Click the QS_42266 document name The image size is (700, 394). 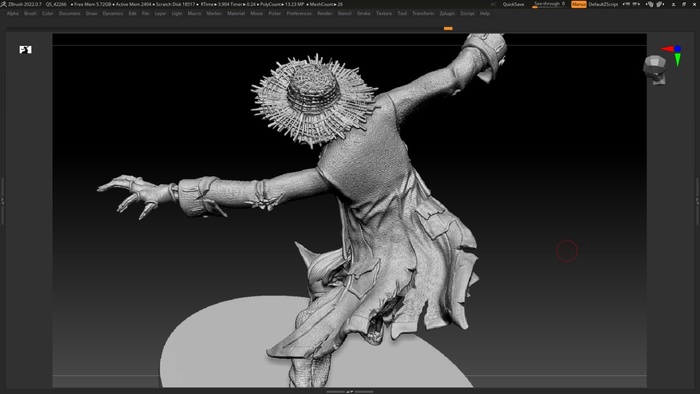click(56, 4)
